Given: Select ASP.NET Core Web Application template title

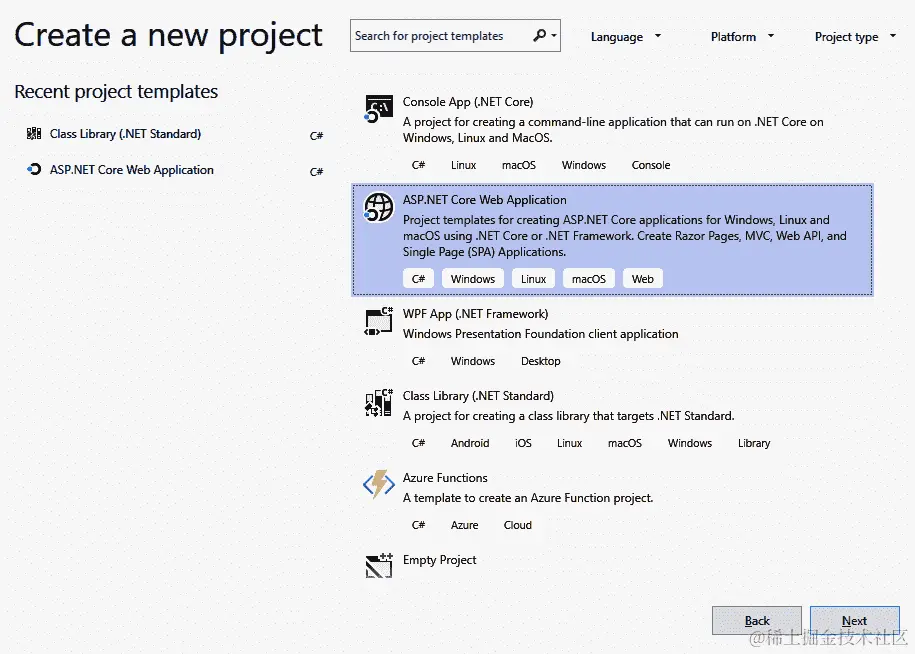Looking at the screenshot, I should tap(484, 200).
